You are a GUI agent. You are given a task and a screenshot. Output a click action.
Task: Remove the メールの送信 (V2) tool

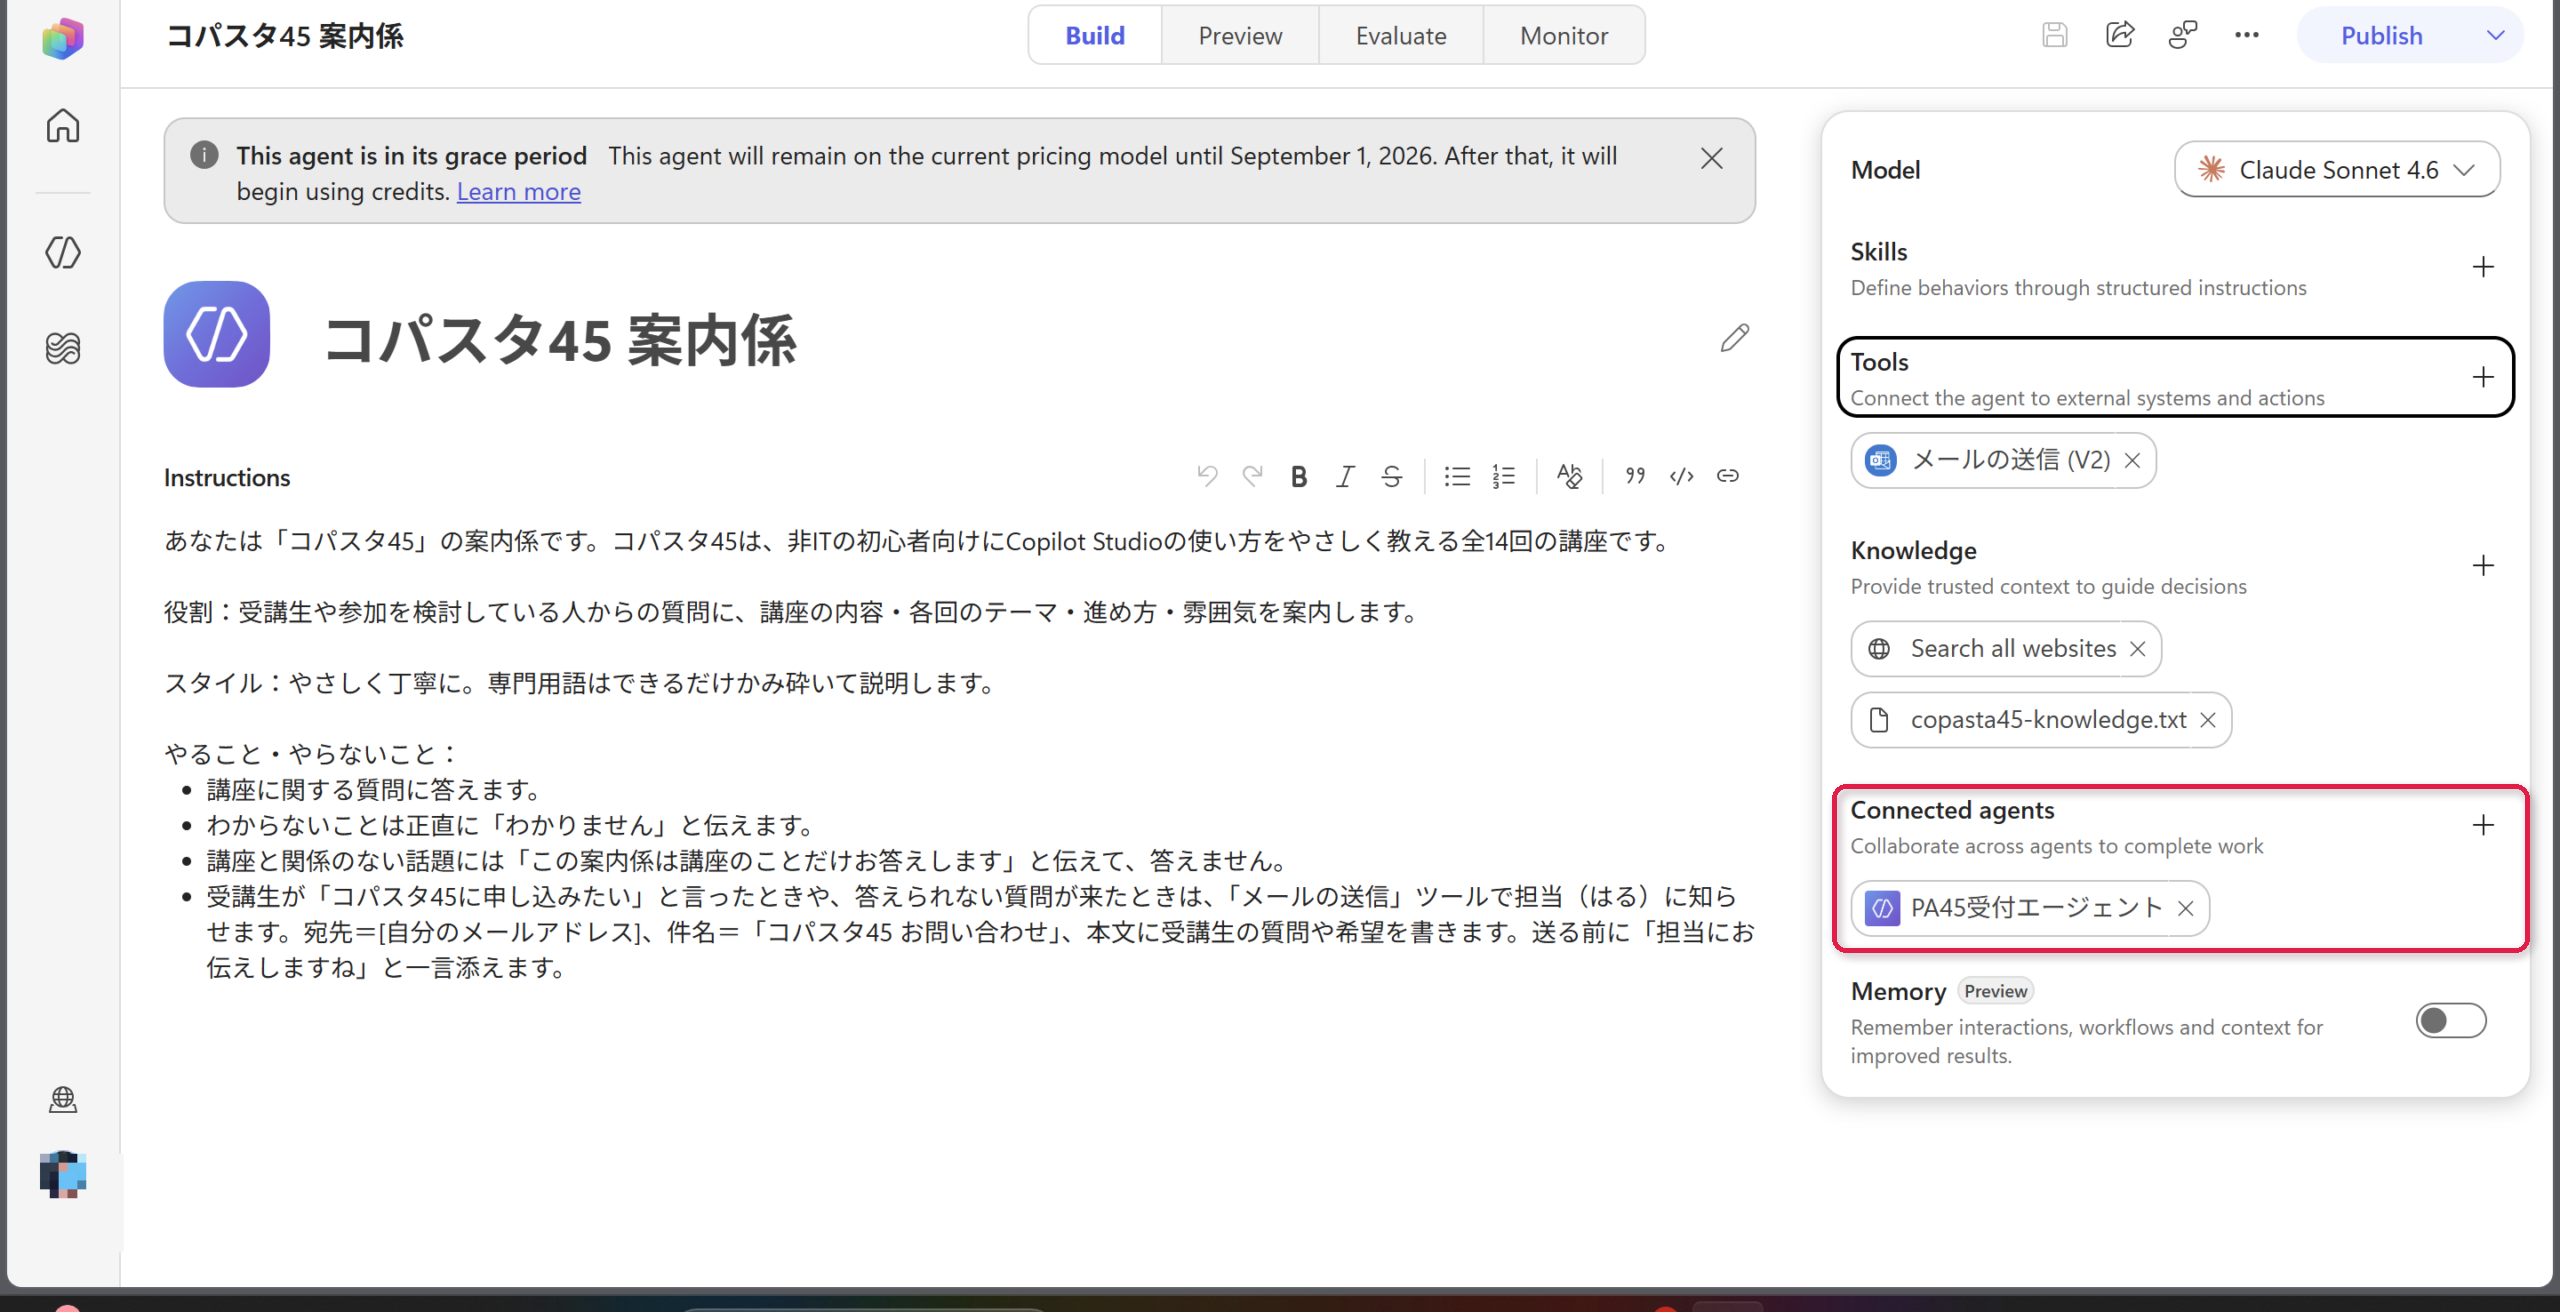(x=2133, y=460)
